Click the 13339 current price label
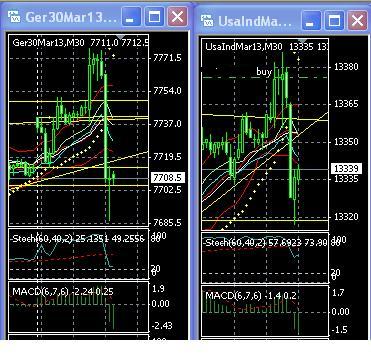 pos(346,169)
